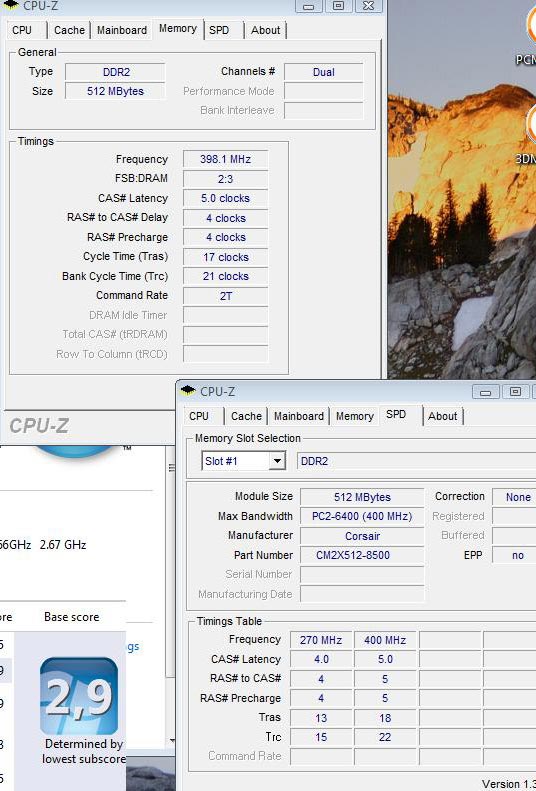Screen dimensions: 536x791
Task: Click the Module Size value 512 MBytes
Action: click(362, 497)
